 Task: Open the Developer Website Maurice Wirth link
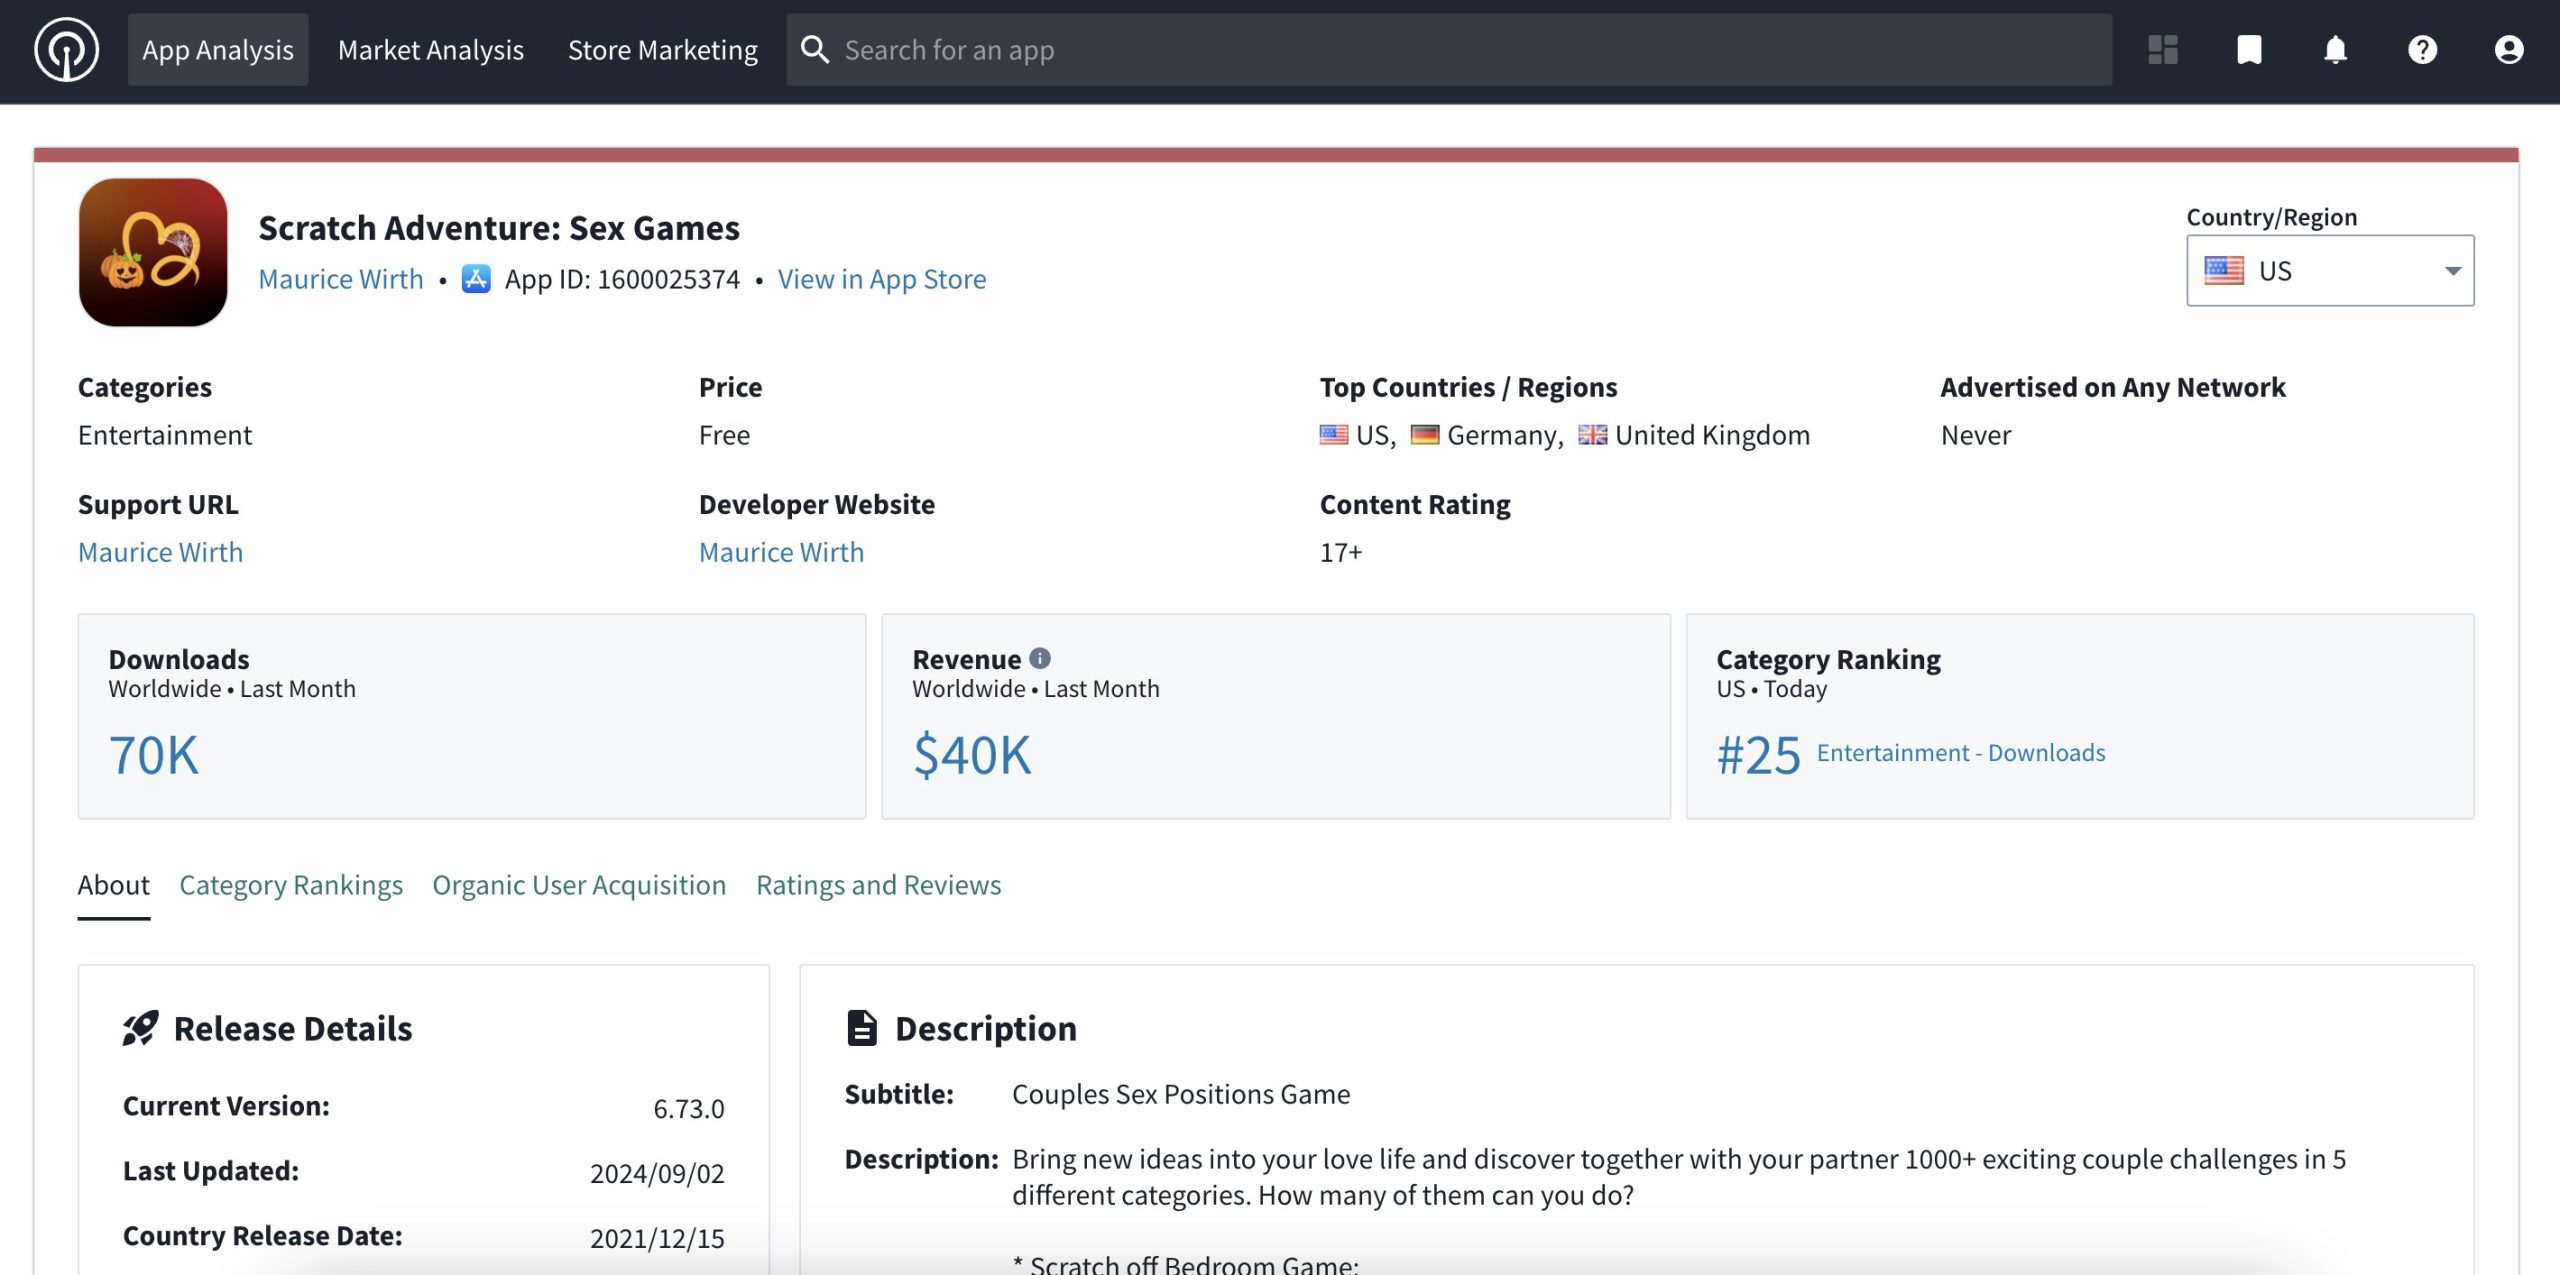pyautogui.click(x=781, y=552)
